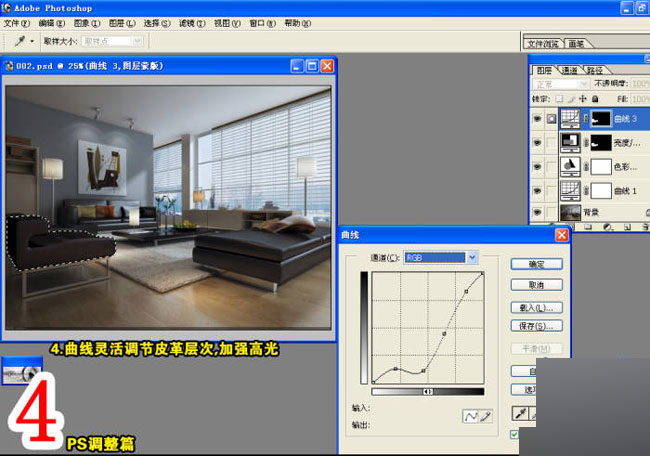Open the 图象 menu
Viewport: 650px width, 456px height.
[87, 23]
